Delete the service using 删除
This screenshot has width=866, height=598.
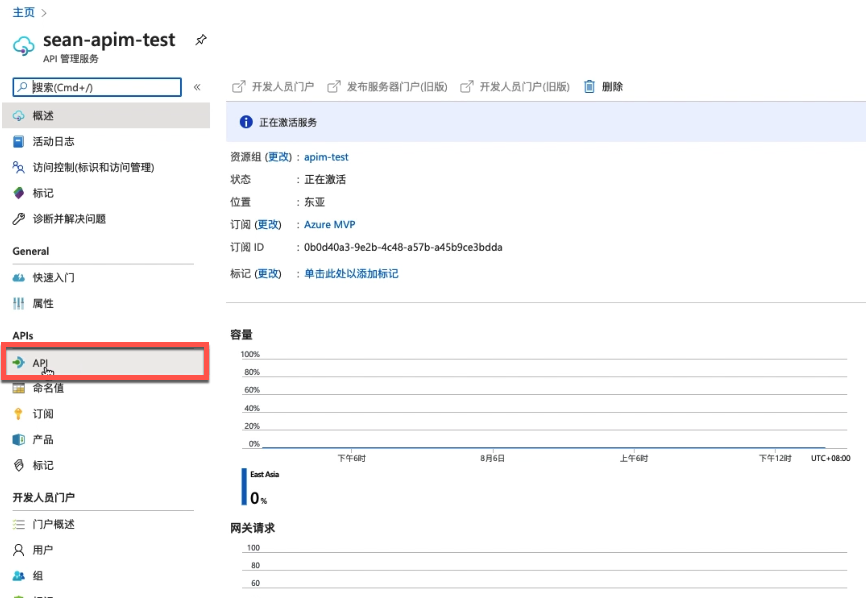tap(609, 86)
